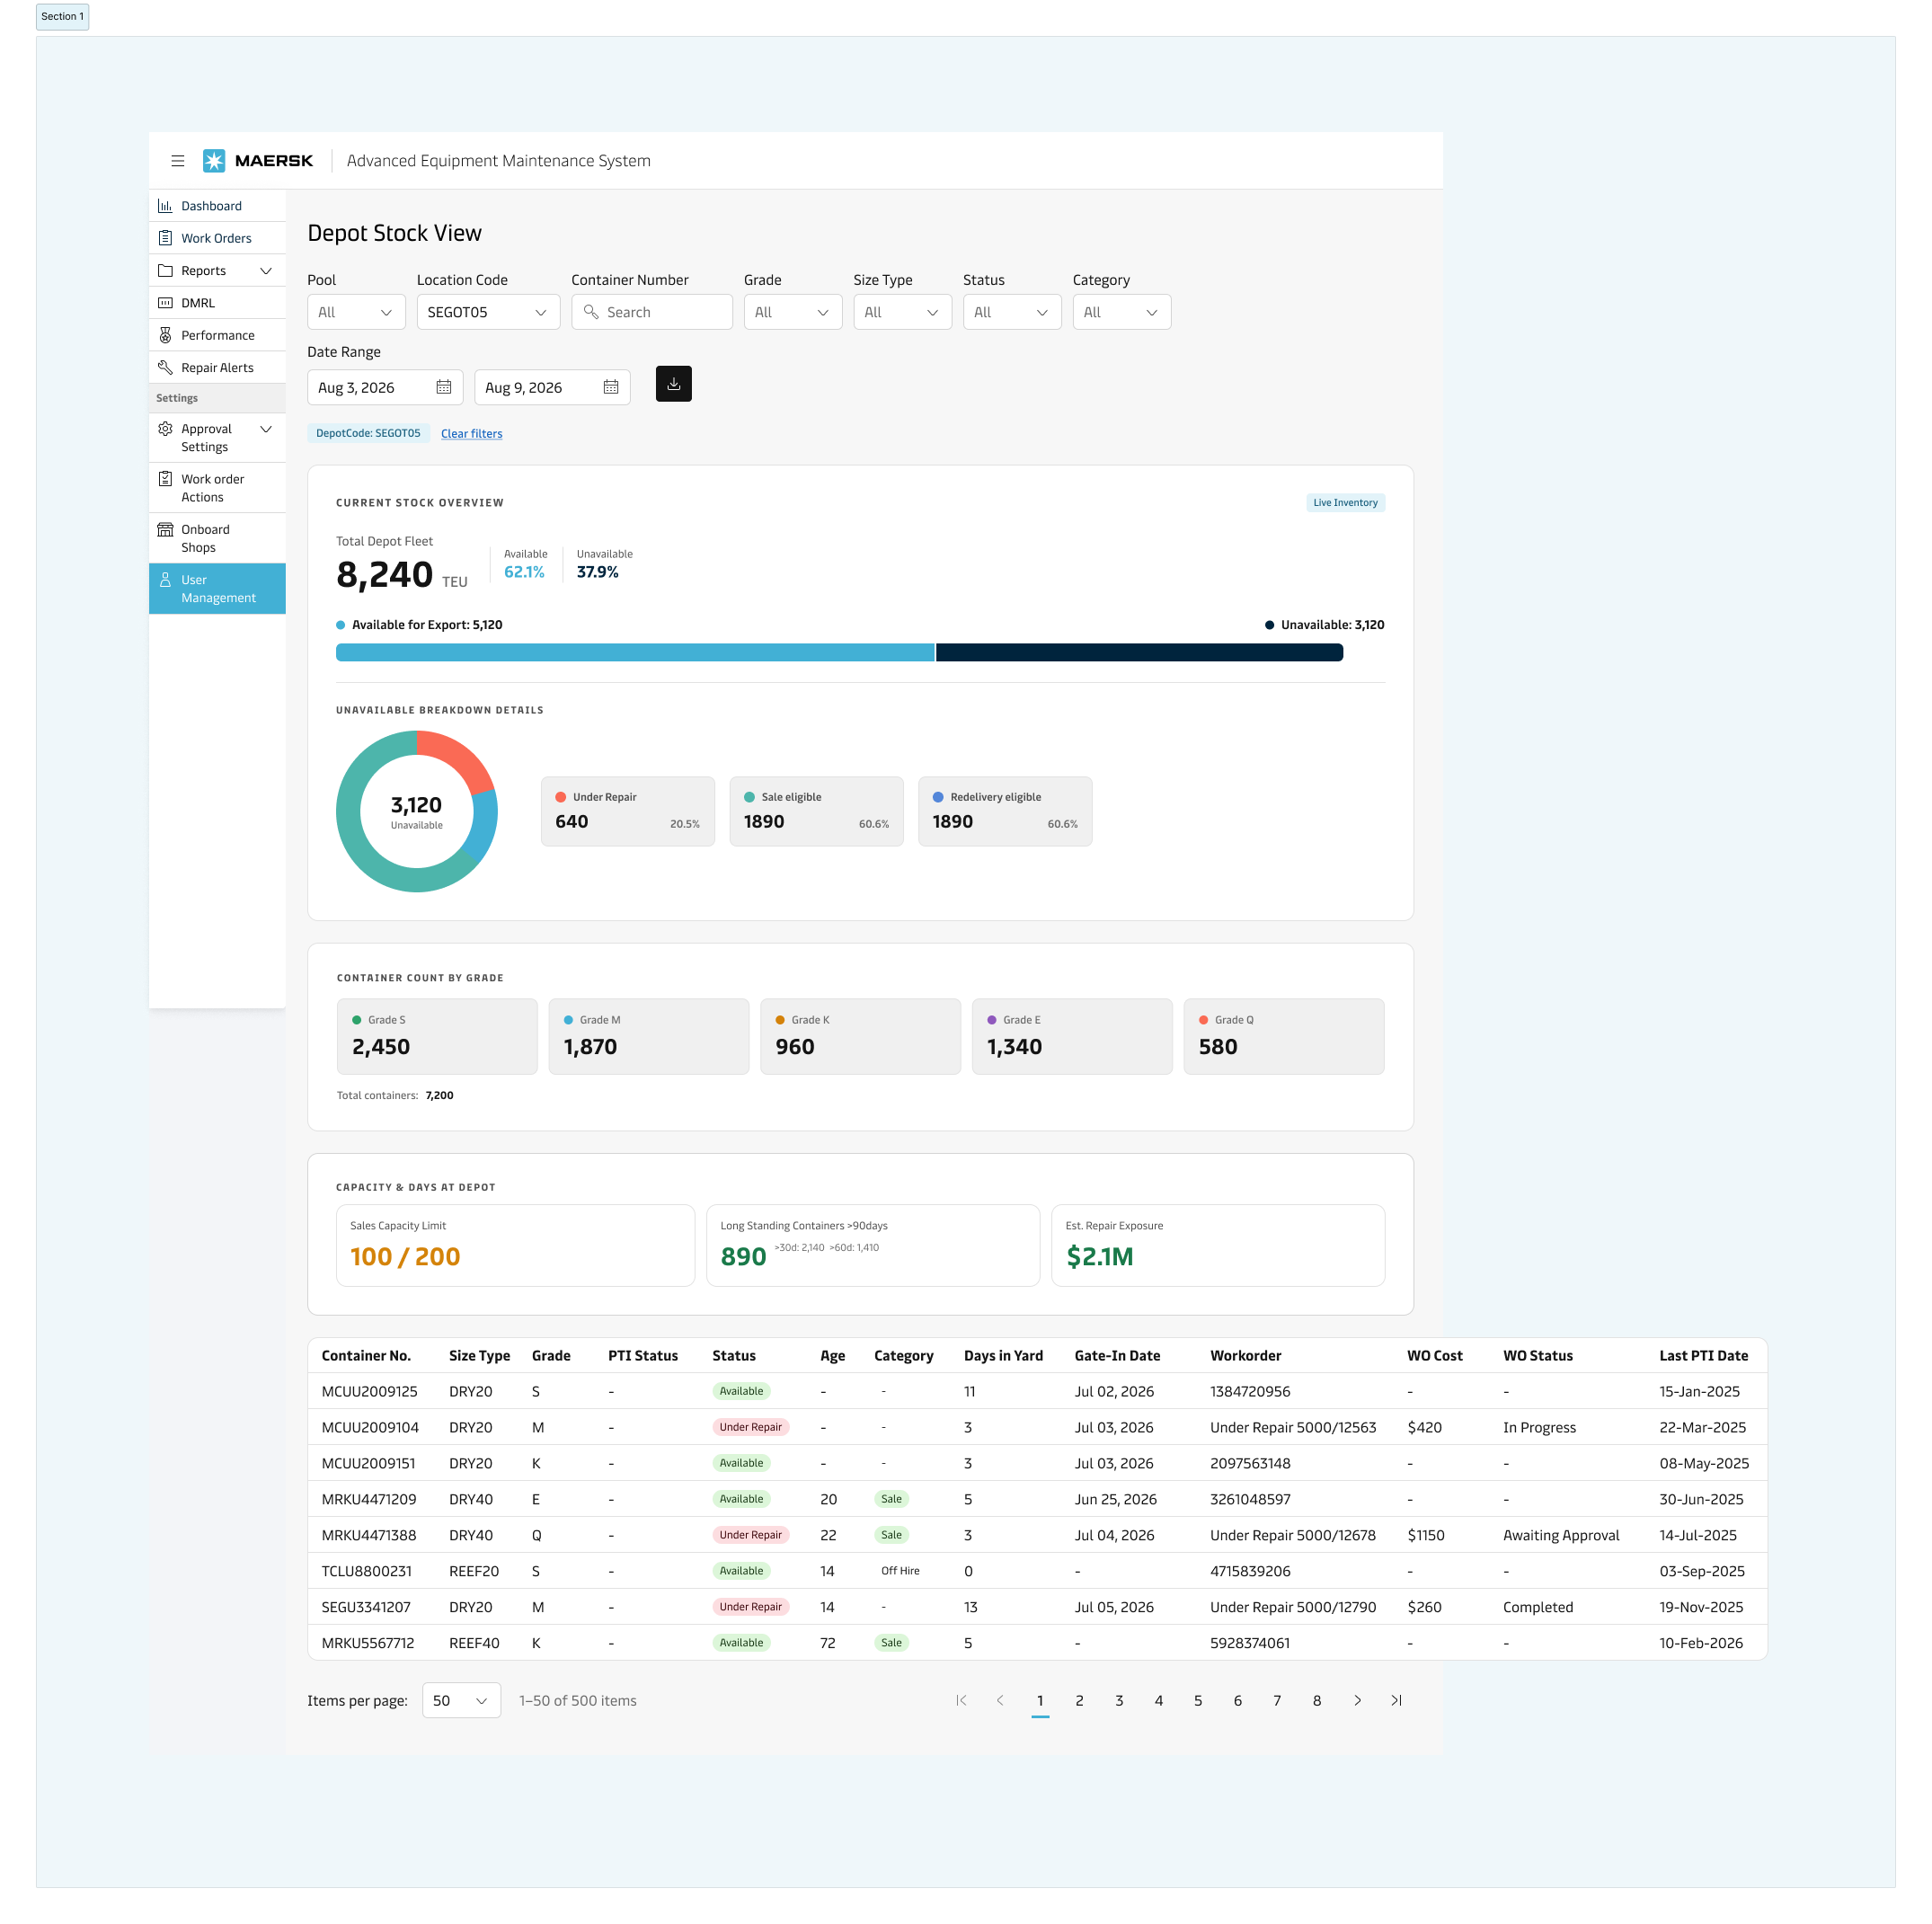The image size is (1932, 1924).
Task: Open the hamburger navigation menu
Action: point(178,161)
